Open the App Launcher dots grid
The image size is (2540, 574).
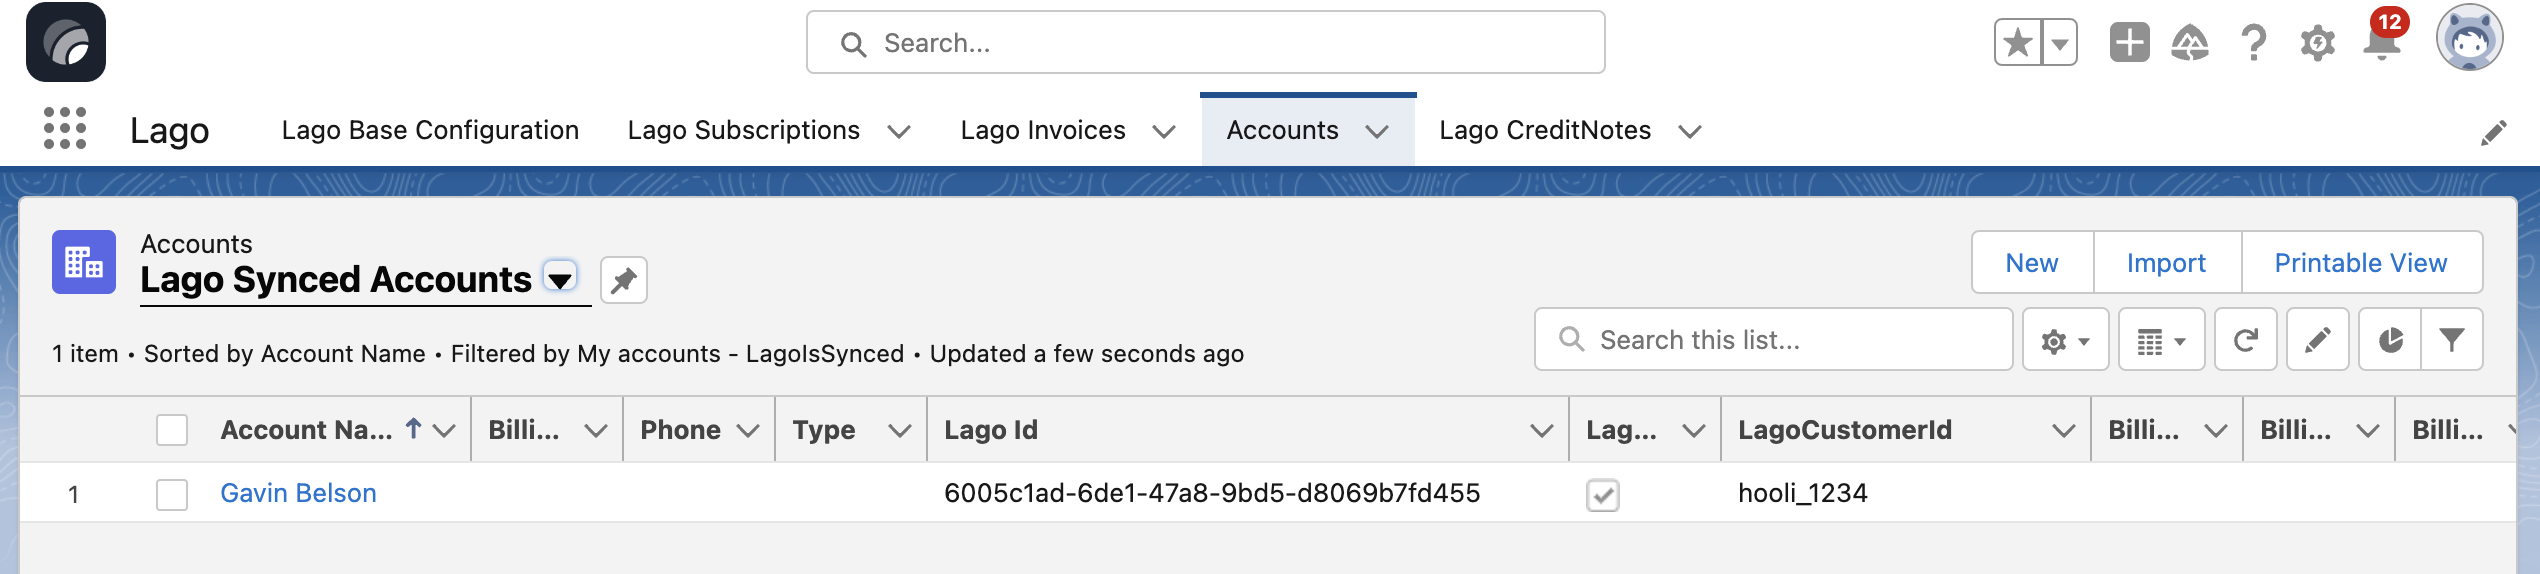click(x=65, y=129)
